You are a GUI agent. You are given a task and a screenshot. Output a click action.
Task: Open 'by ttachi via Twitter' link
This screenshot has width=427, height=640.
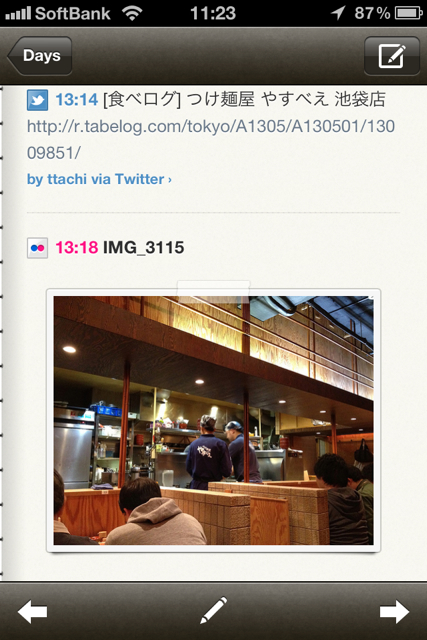click(96, 179)
